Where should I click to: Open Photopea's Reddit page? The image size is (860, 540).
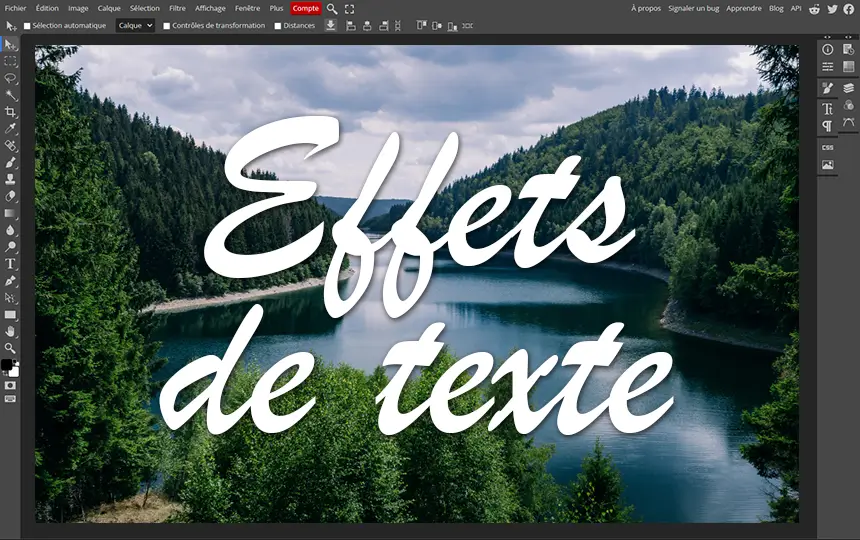pos(814,9)
